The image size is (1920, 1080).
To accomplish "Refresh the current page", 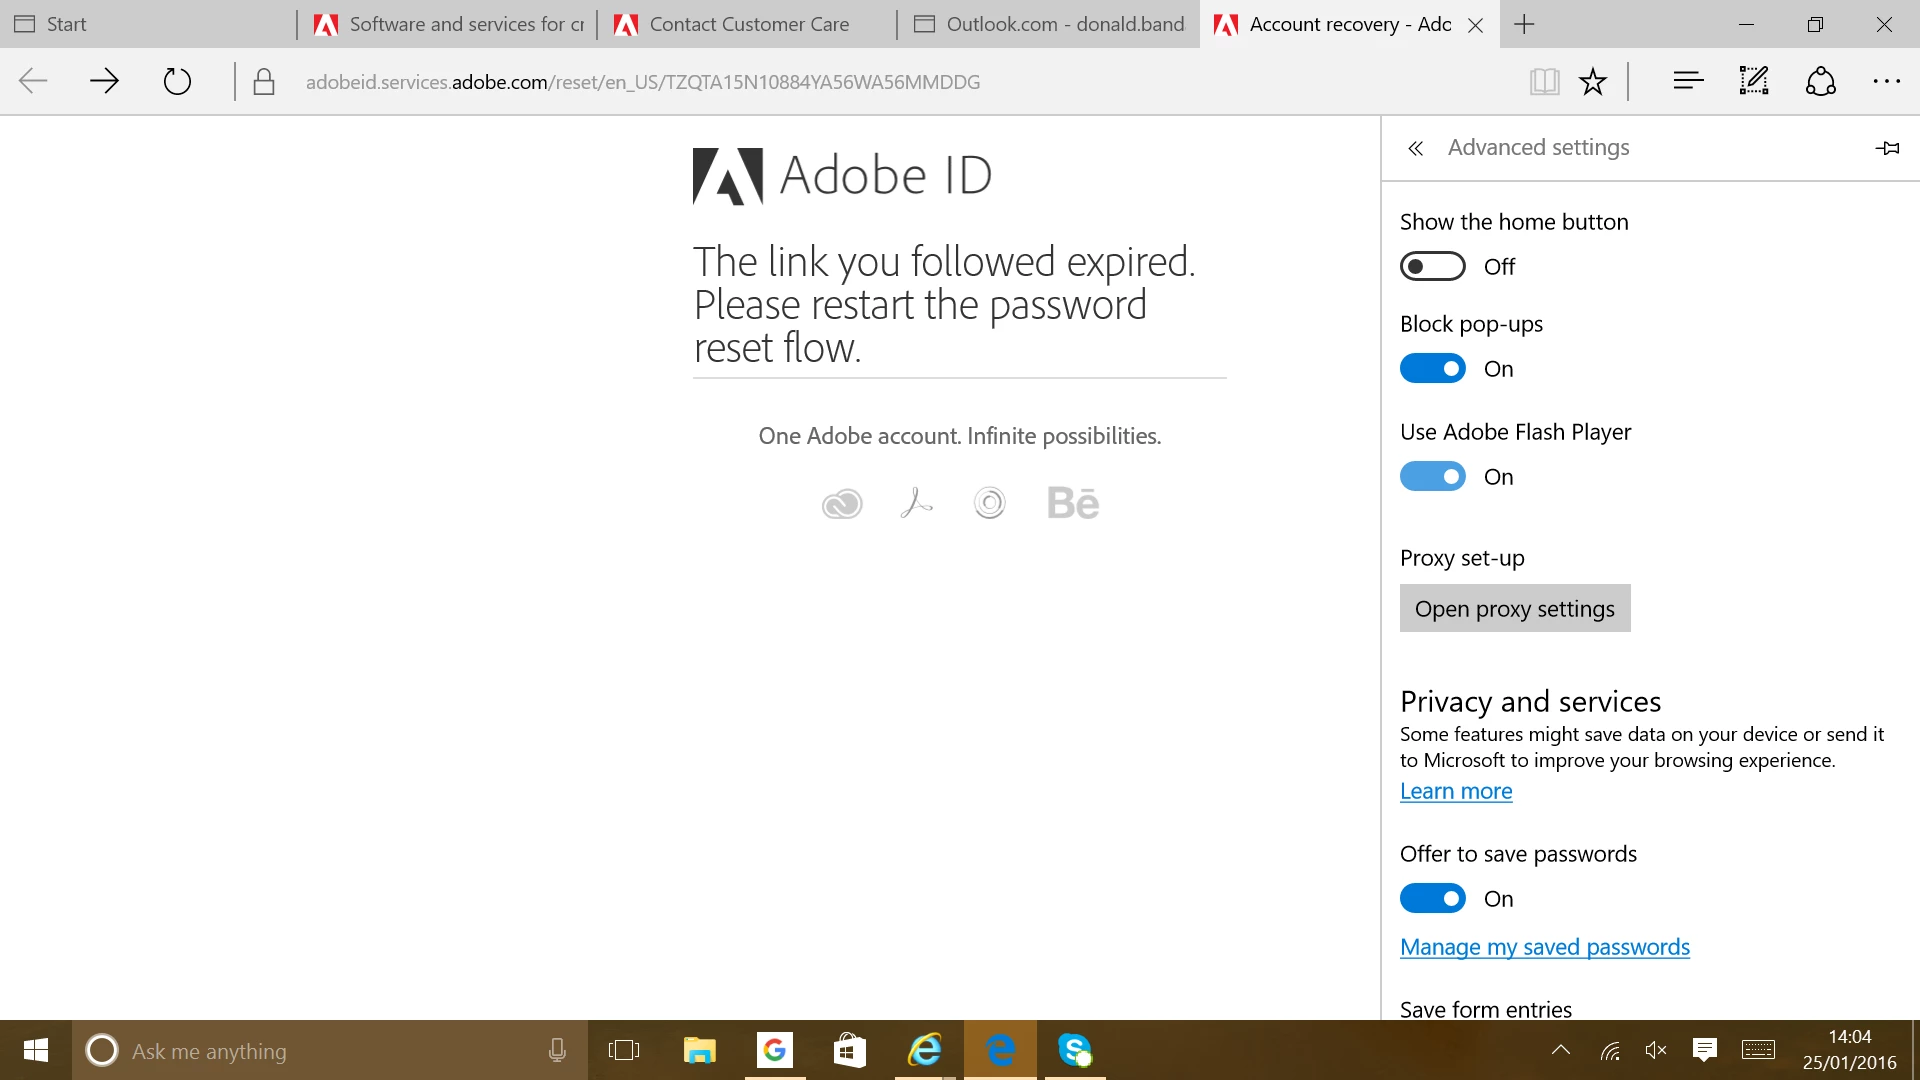I will click(177, 82).
